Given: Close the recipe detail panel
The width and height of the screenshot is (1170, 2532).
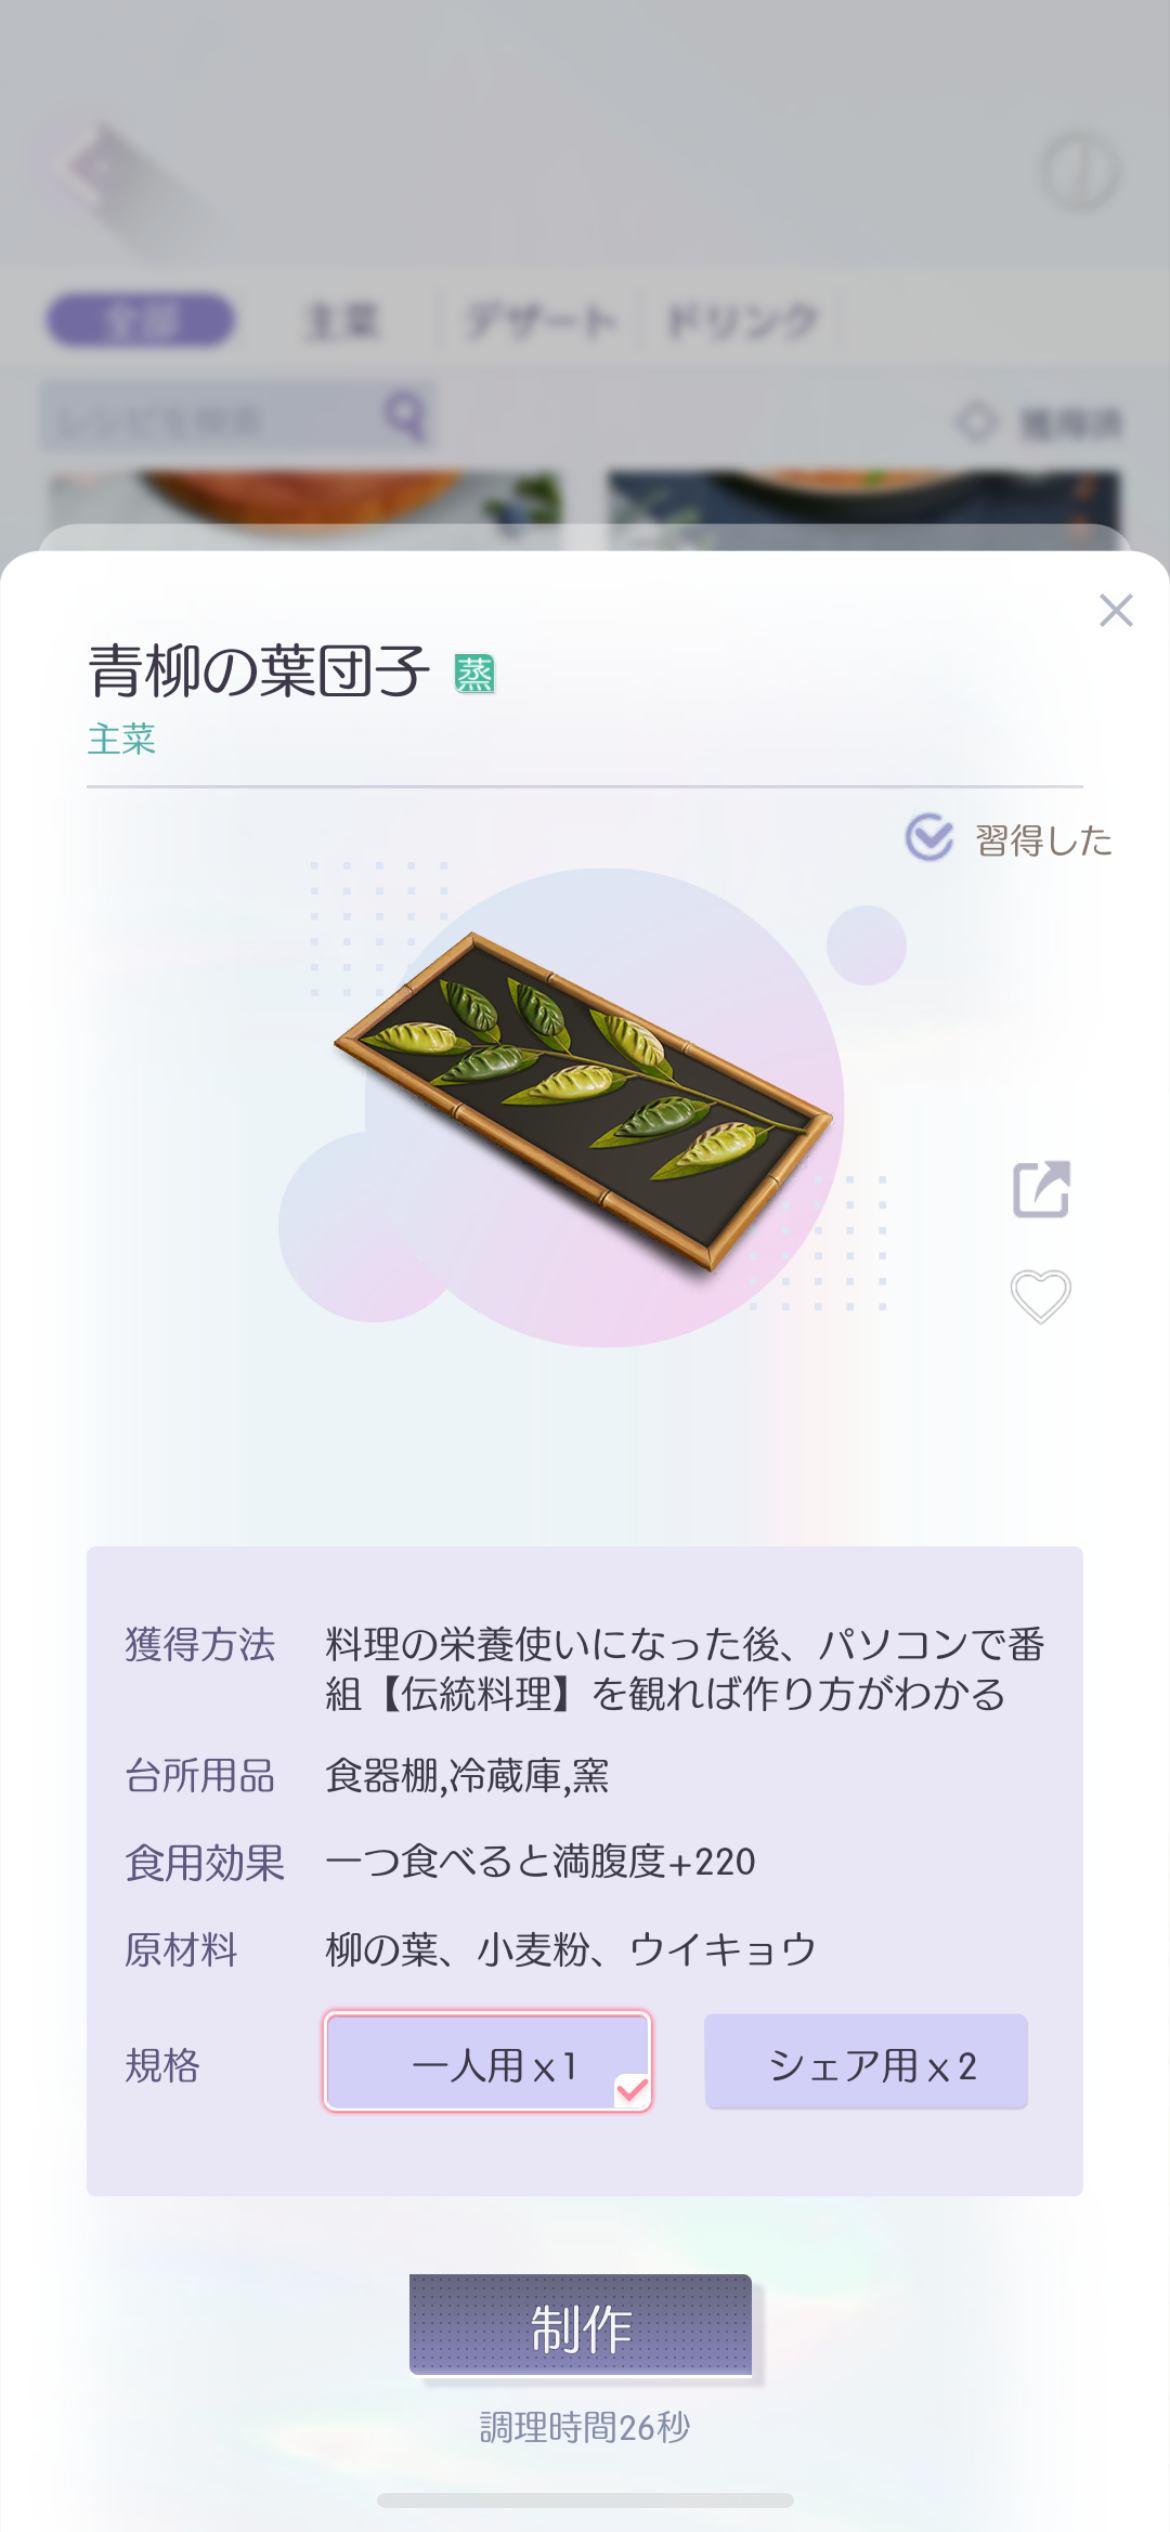Looking at the screenshot, I should point(1115,610).
